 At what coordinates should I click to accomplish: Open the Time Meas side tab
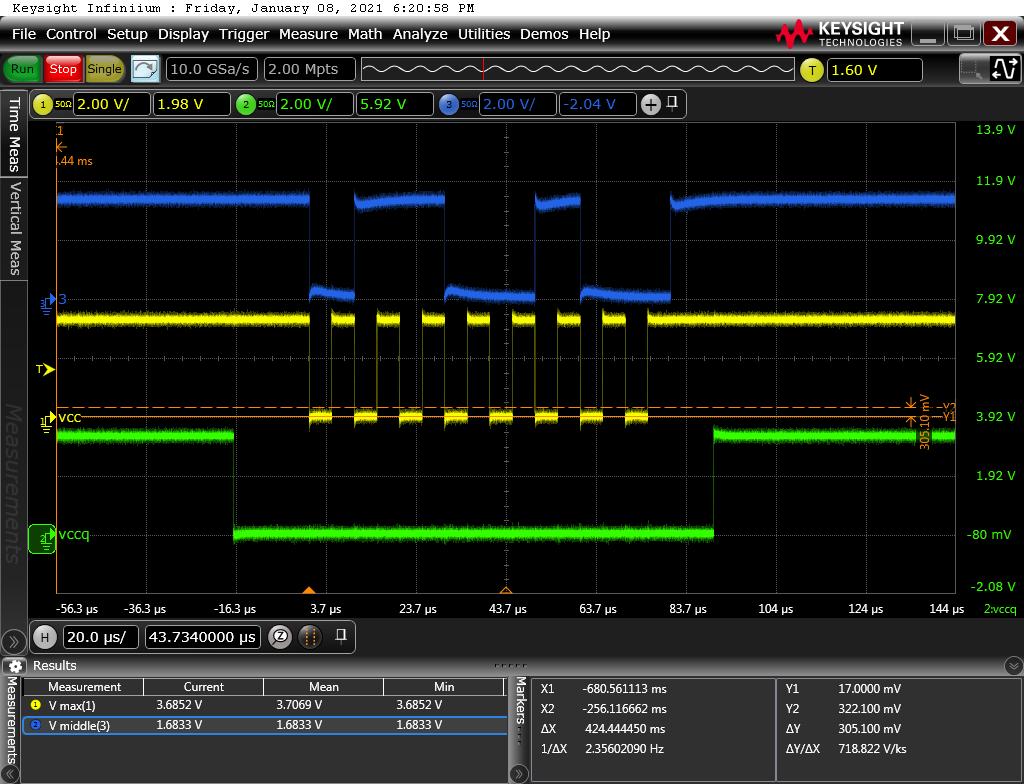click(14, 134)
